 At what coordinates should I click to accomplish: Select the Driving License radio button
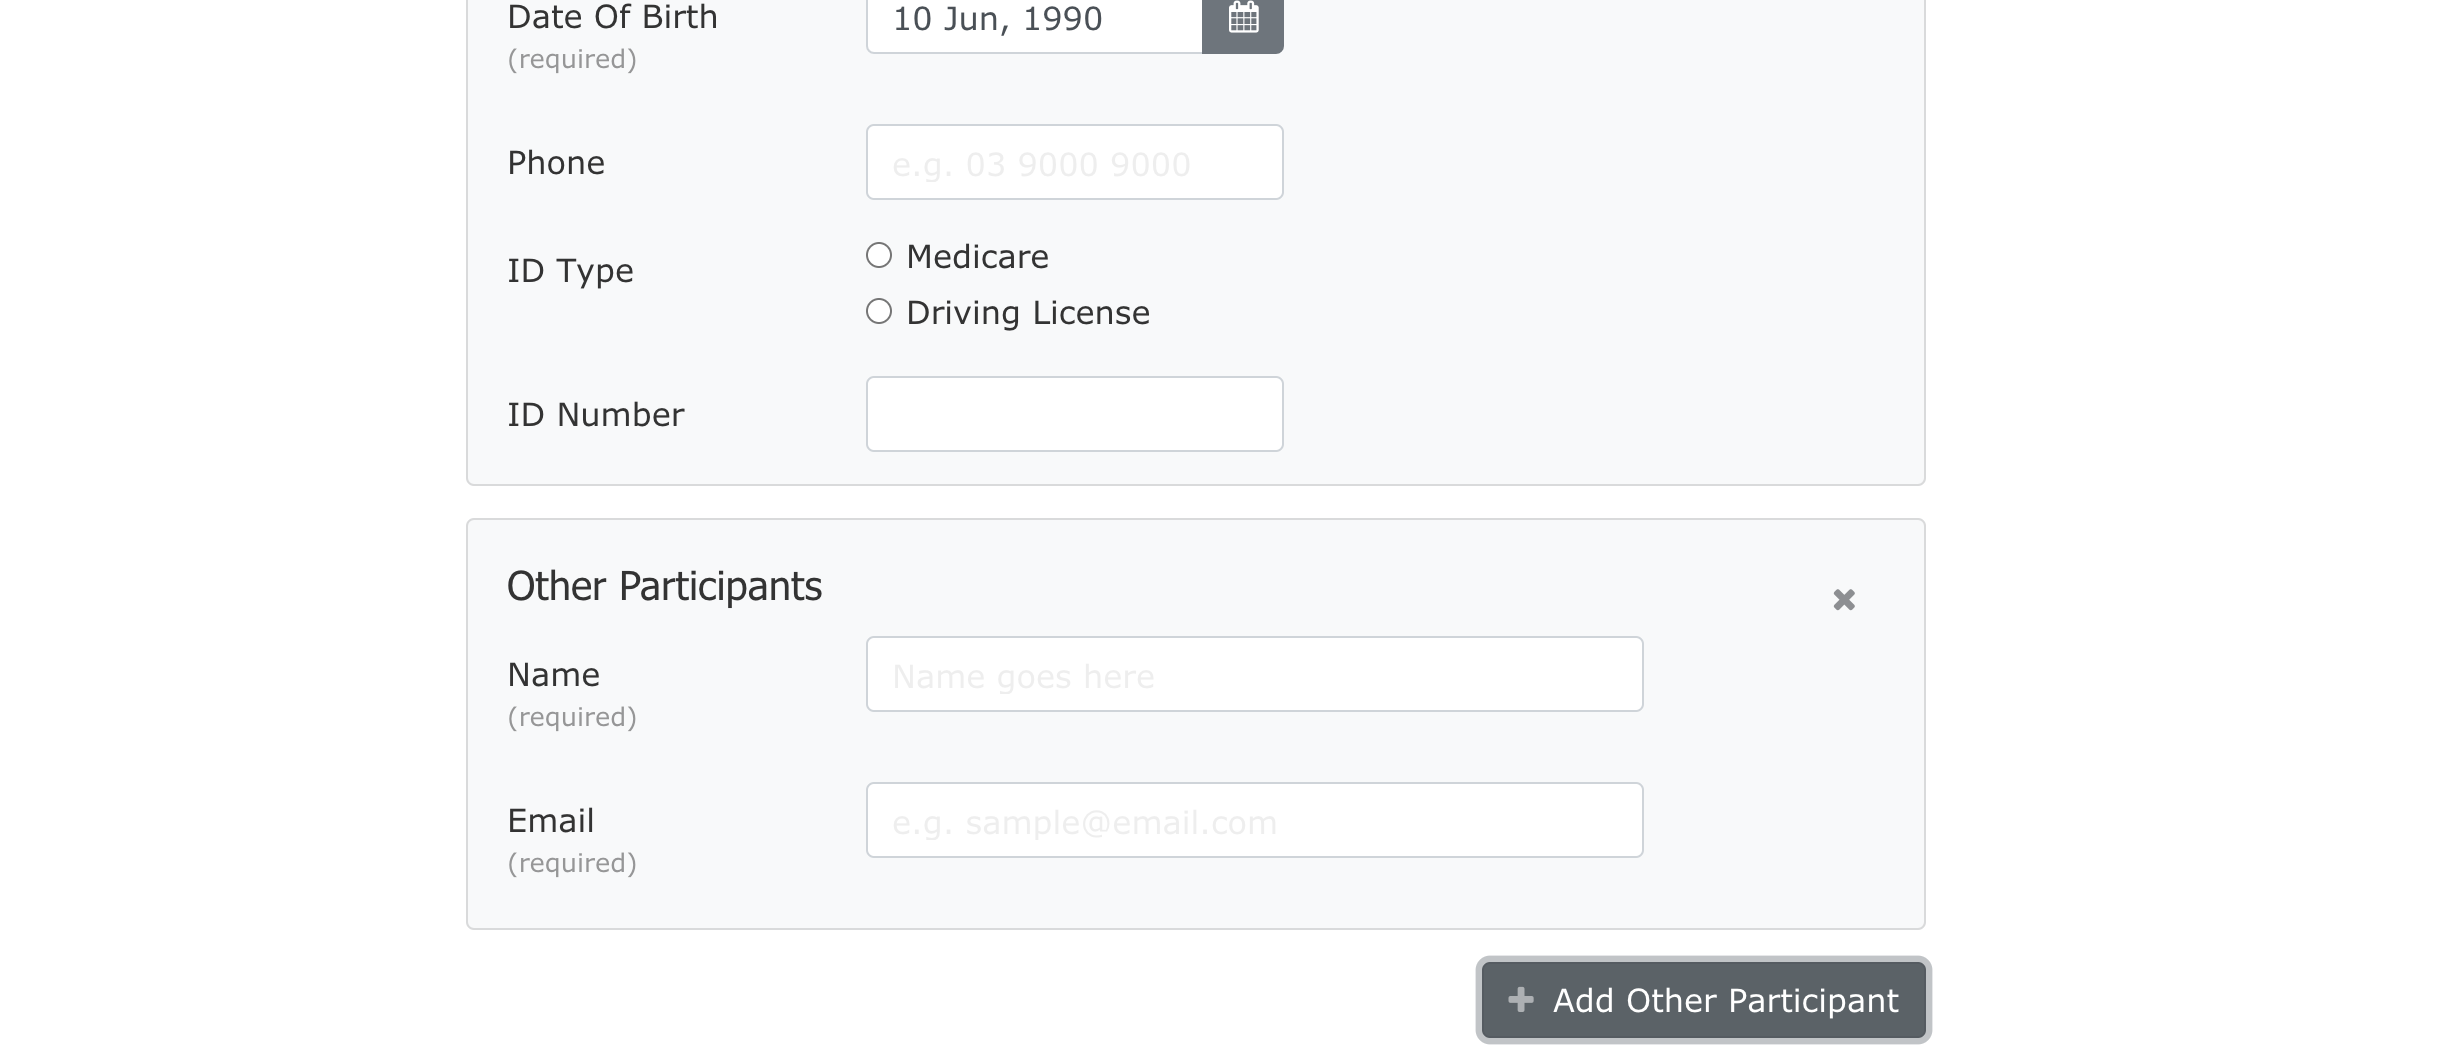click(879, 312)
